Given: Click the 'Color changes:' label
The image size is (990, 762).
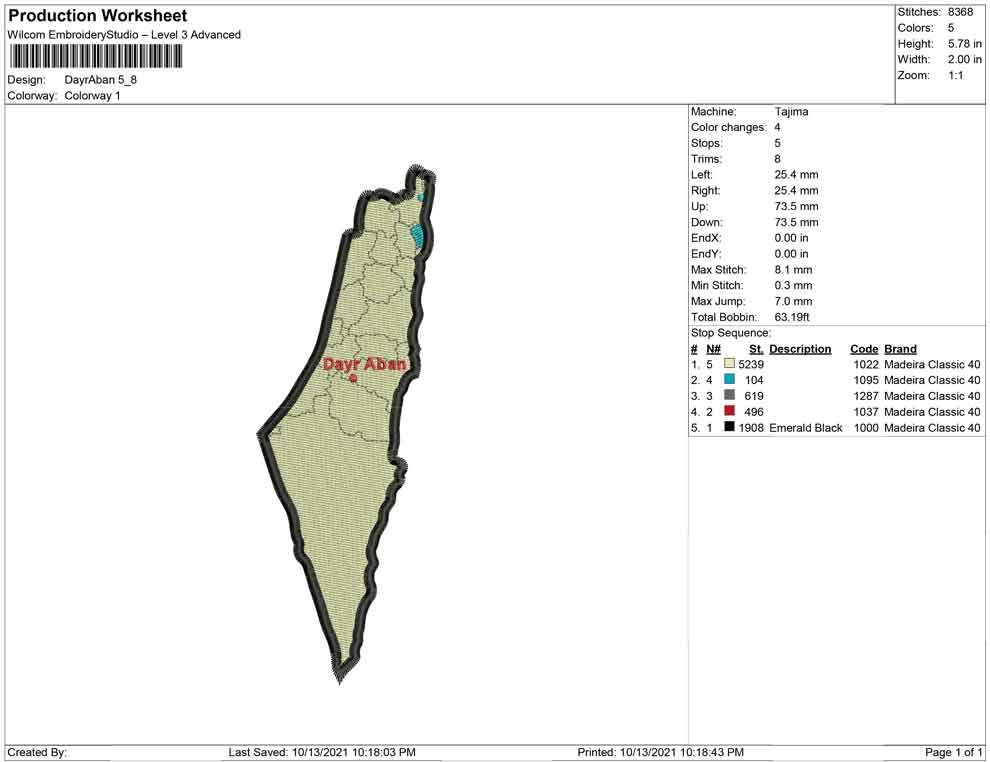Looking at the screenshot, I should [x=729, y=128].
